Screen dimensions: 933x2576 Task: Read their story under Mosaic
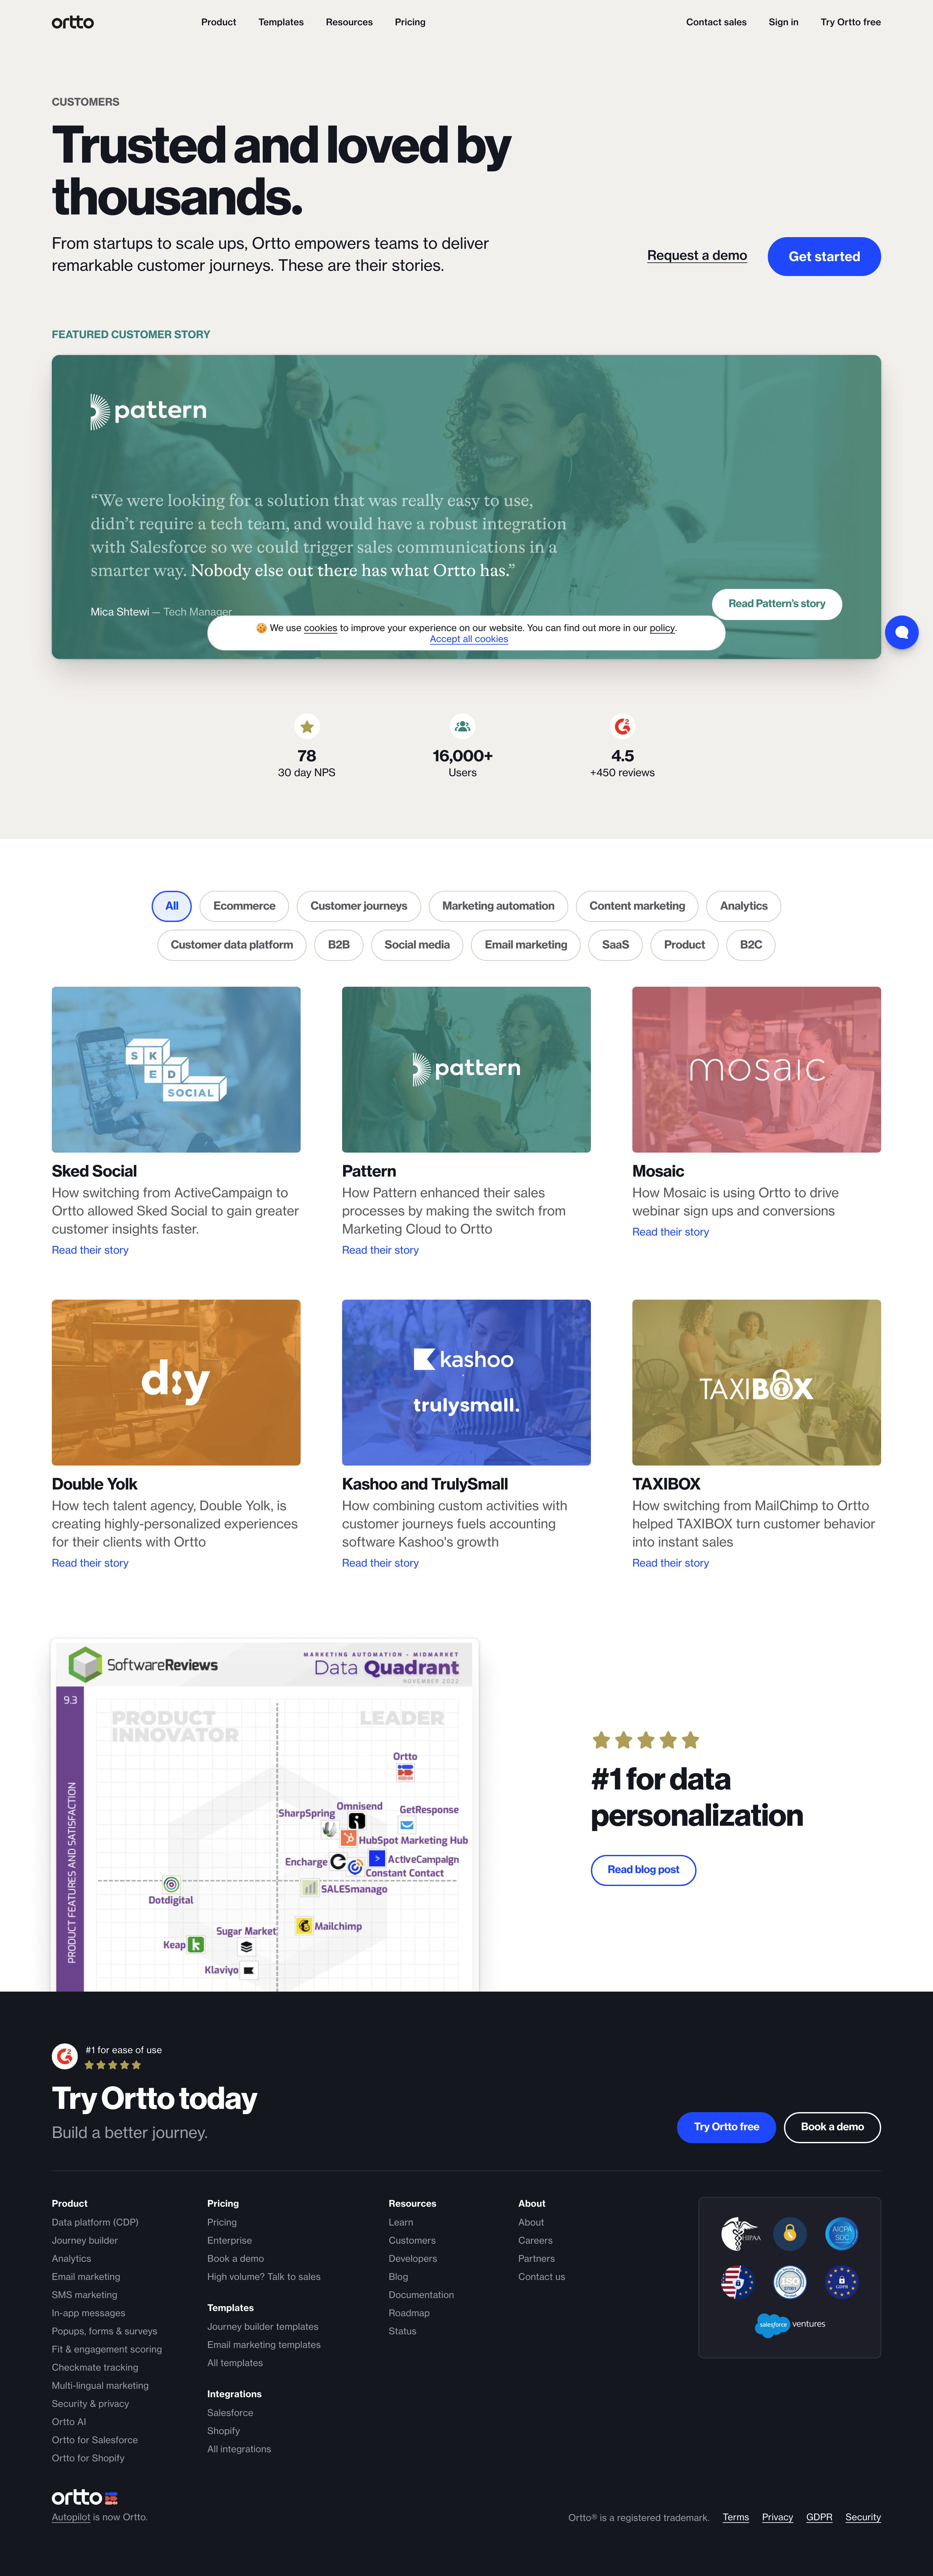pyautogui.click(x=670, y=1232)
